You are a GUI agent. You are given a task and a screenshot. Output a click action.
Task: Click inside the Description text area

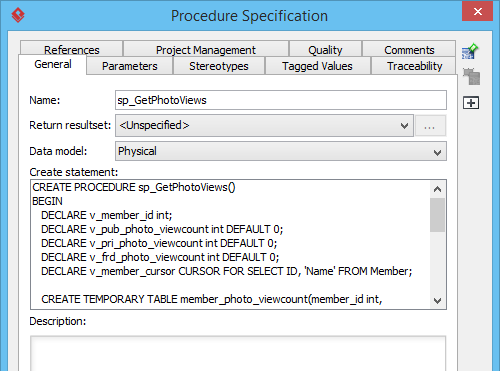pyautogui.click(x=238, y=353)
